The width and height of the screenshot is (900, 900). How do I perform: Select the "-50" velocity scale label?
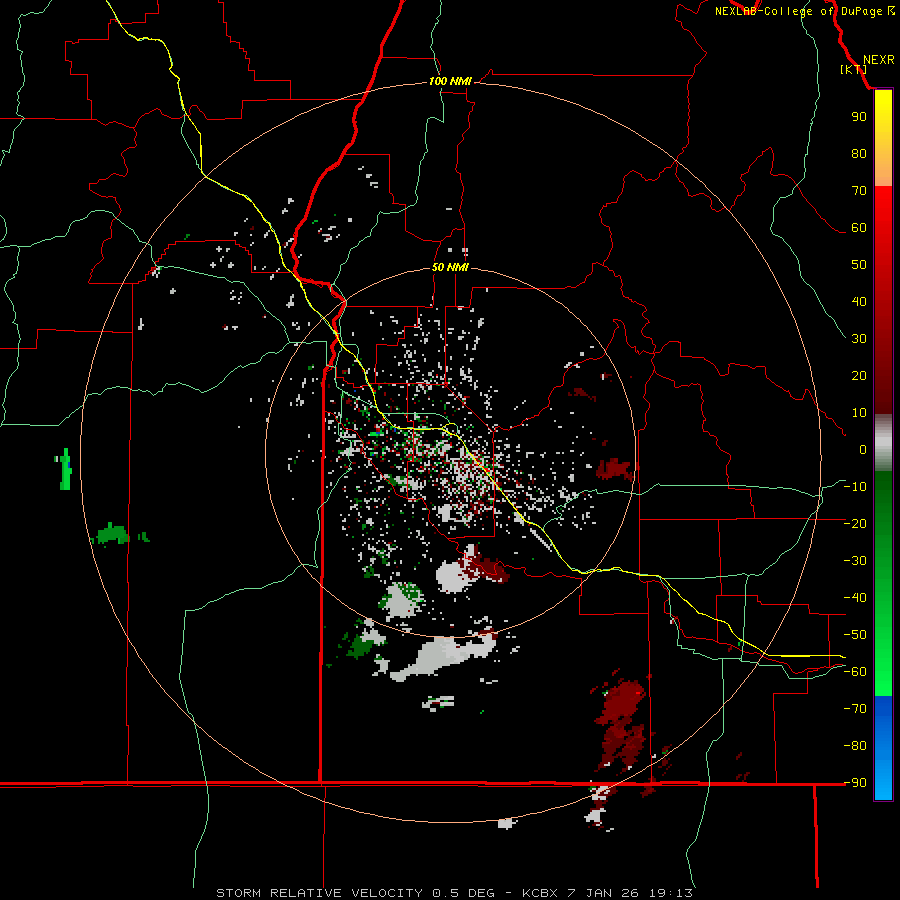[855, 635]
